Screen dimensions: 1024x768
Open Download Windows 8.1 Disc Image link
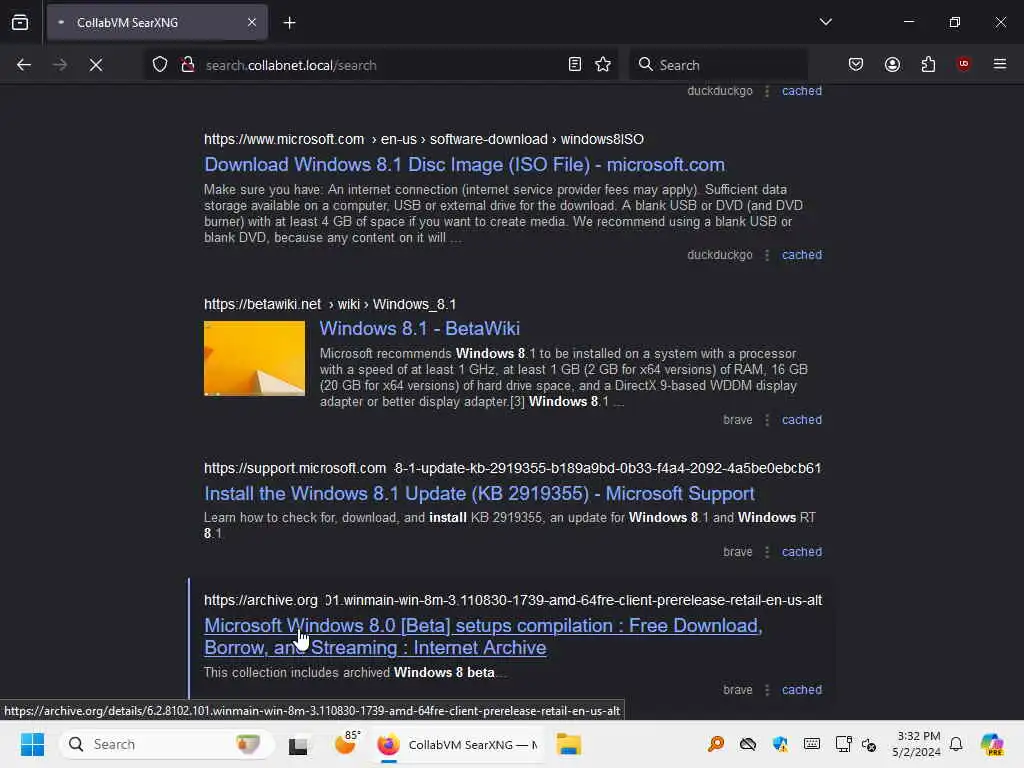click(464, 165)
